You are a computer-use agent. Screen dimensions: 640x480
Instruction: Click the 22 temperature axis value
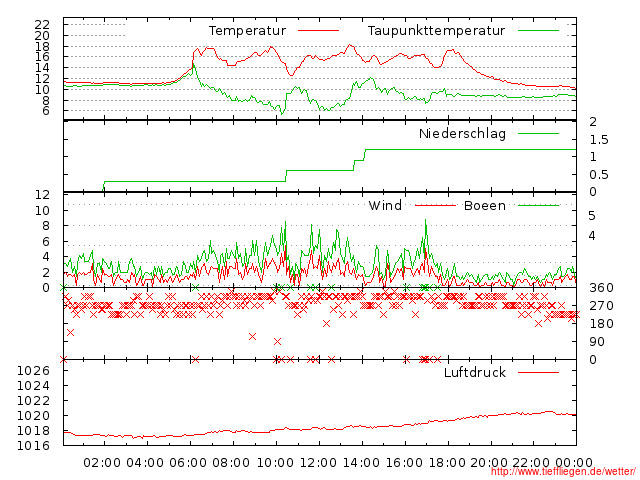coord(42,25)
